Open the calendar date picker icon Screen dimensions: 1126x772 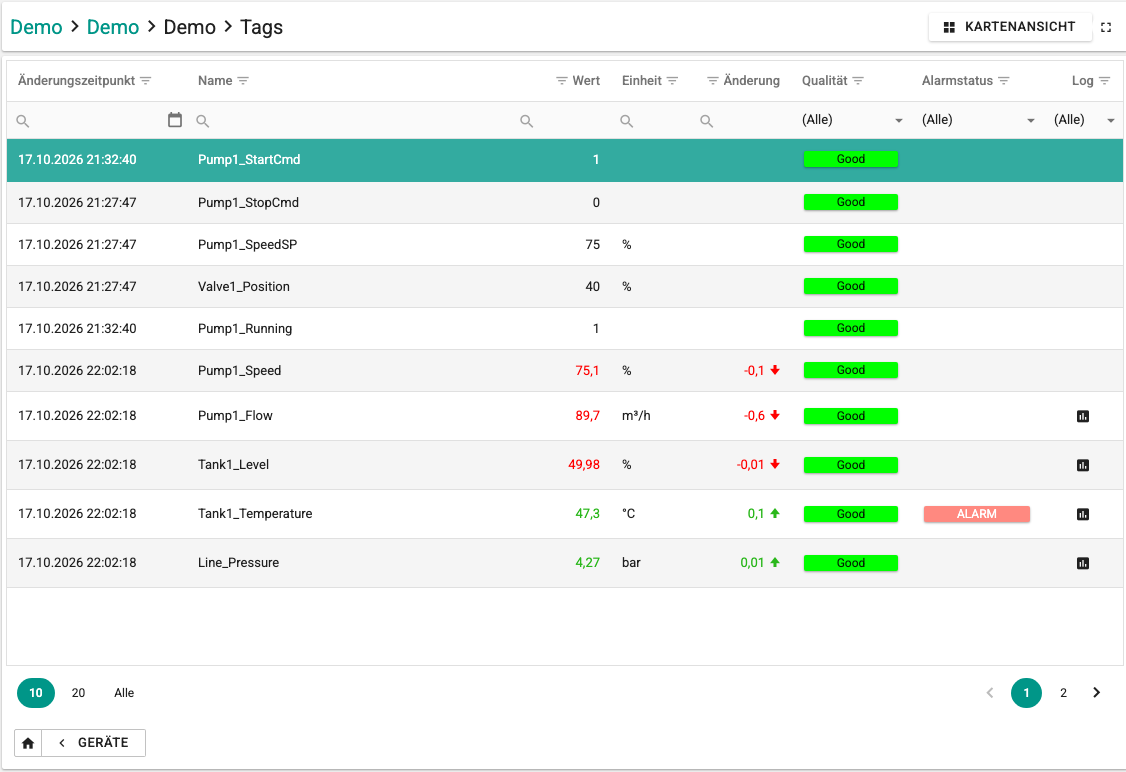(x=175, y=120)
